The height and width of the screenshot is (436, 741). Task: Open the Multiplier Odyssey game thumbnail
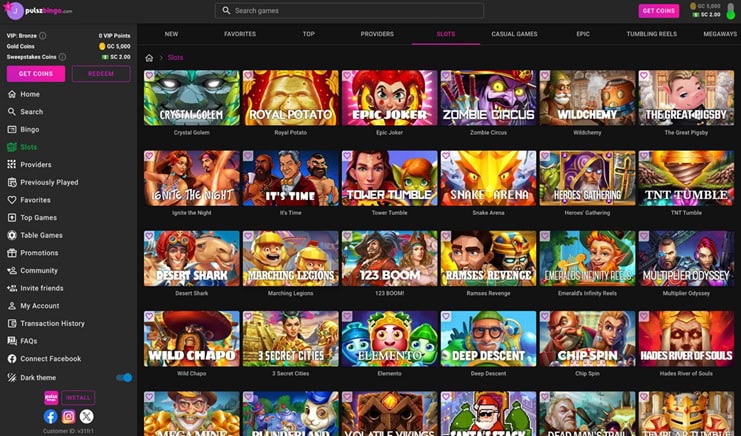[686, 258]
